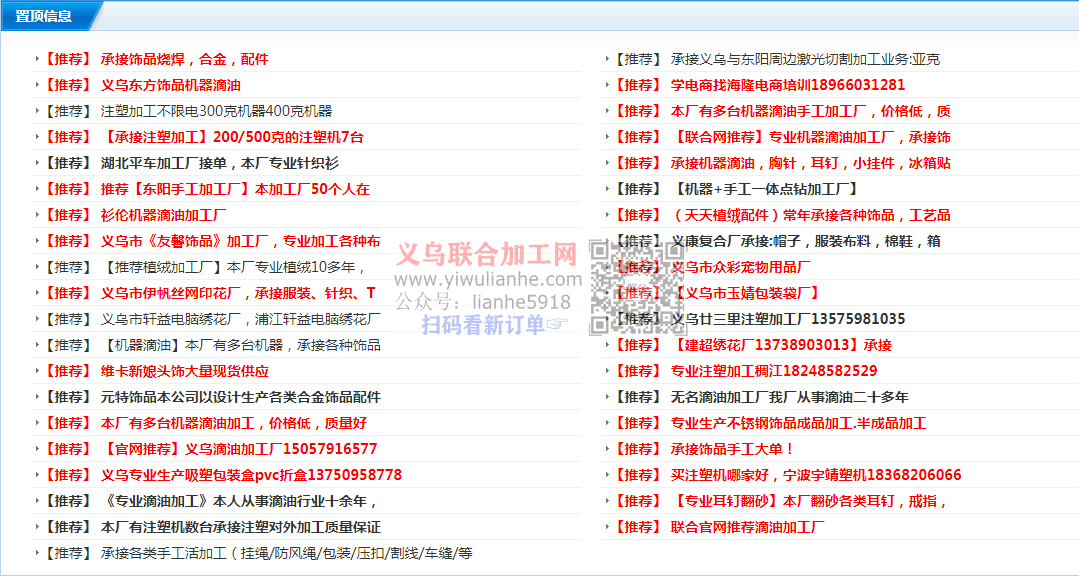The width and height of the screenshot is (1079, 576).
Task: Open 【建超绣花厂13738903013】承接
Action: coord(781,345)
